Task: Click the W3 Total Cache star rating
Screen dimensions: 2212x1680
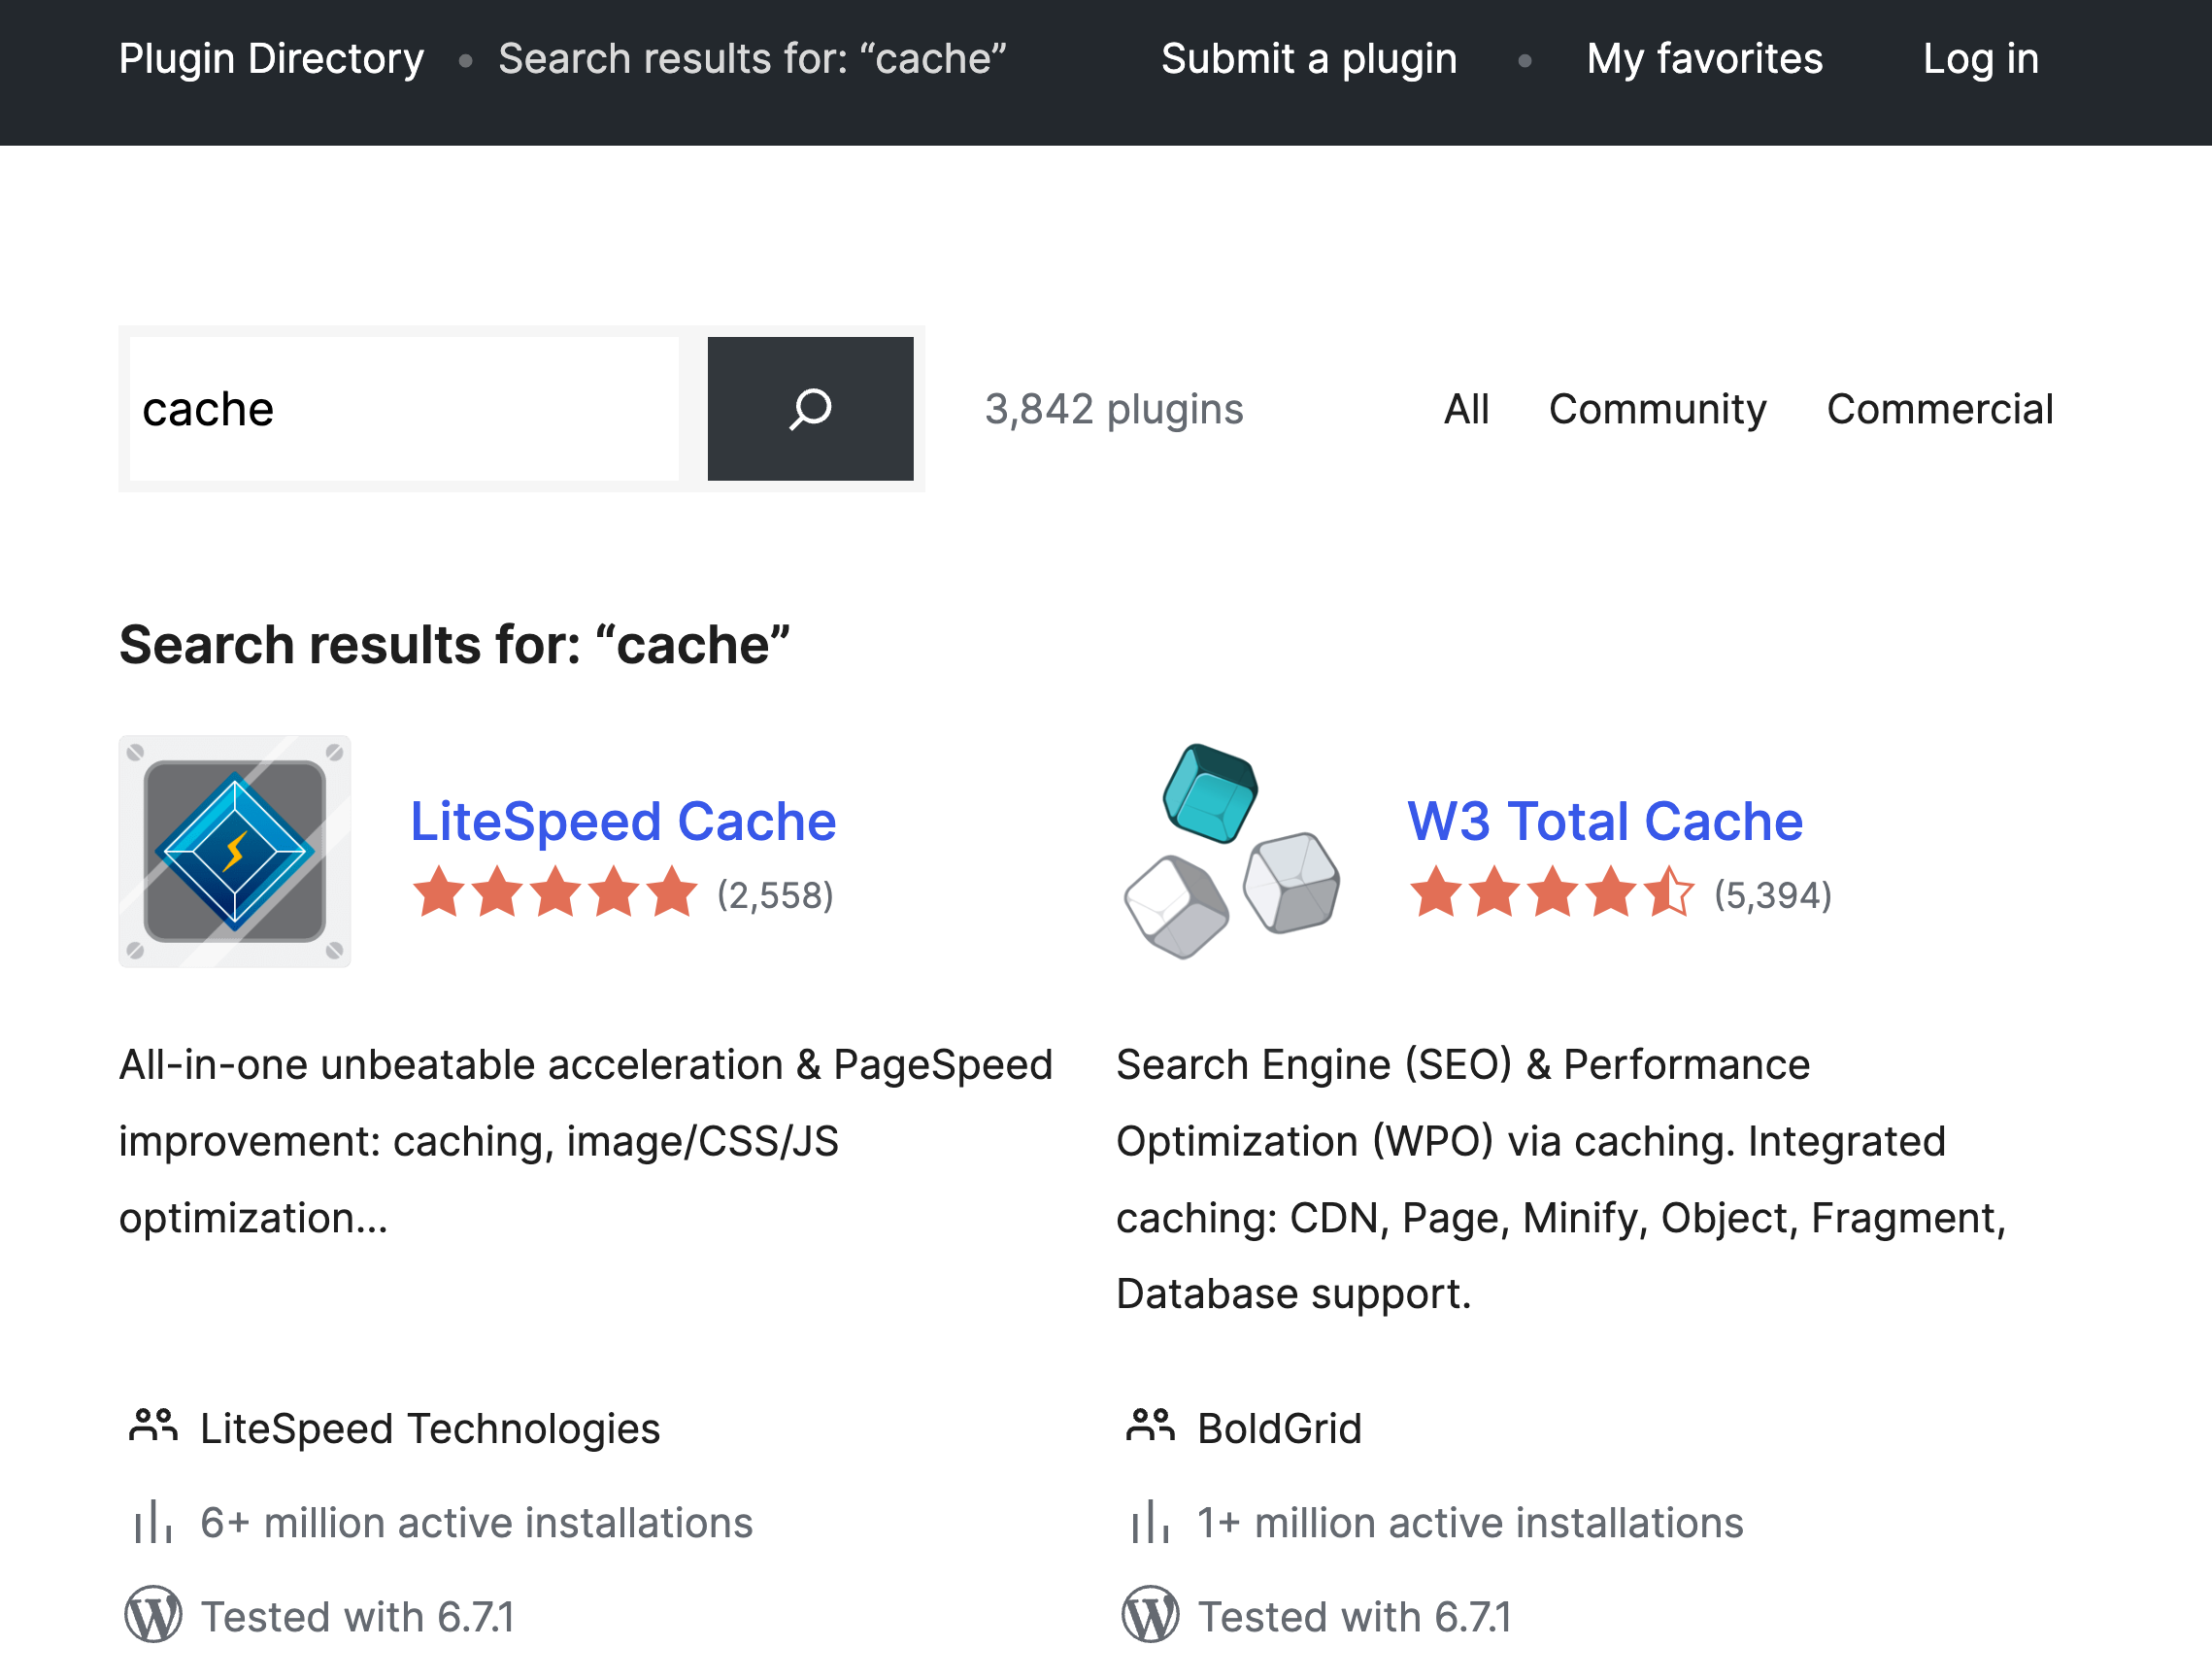Action: coord(1552,893)
